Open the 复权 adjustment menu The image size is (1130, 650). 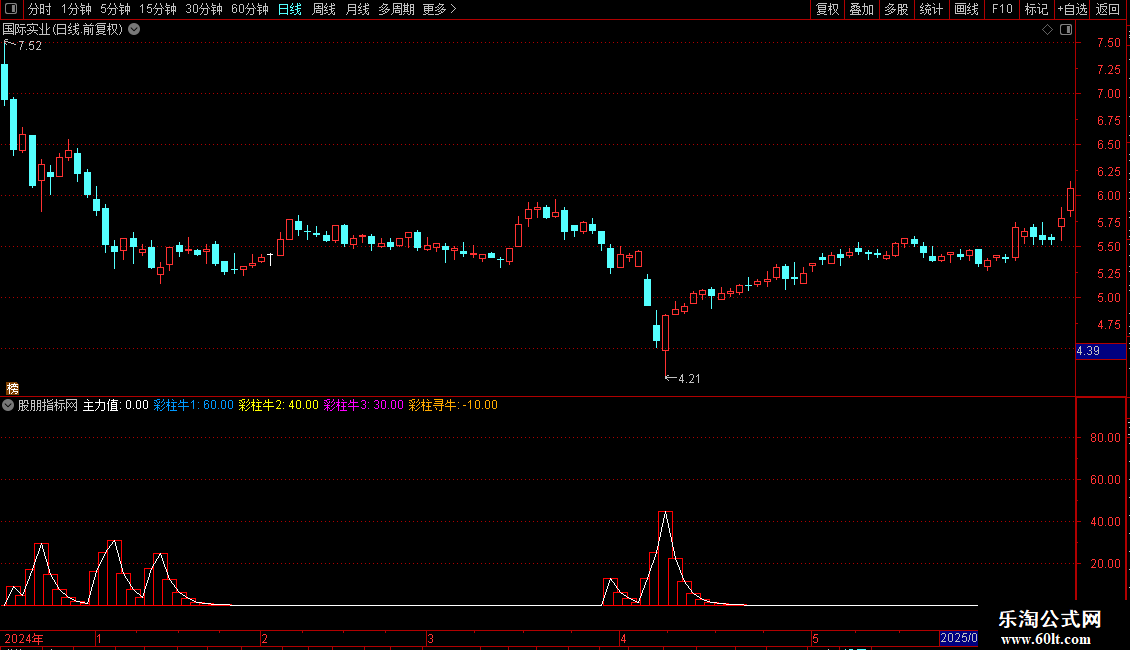(x=827, y=9)
